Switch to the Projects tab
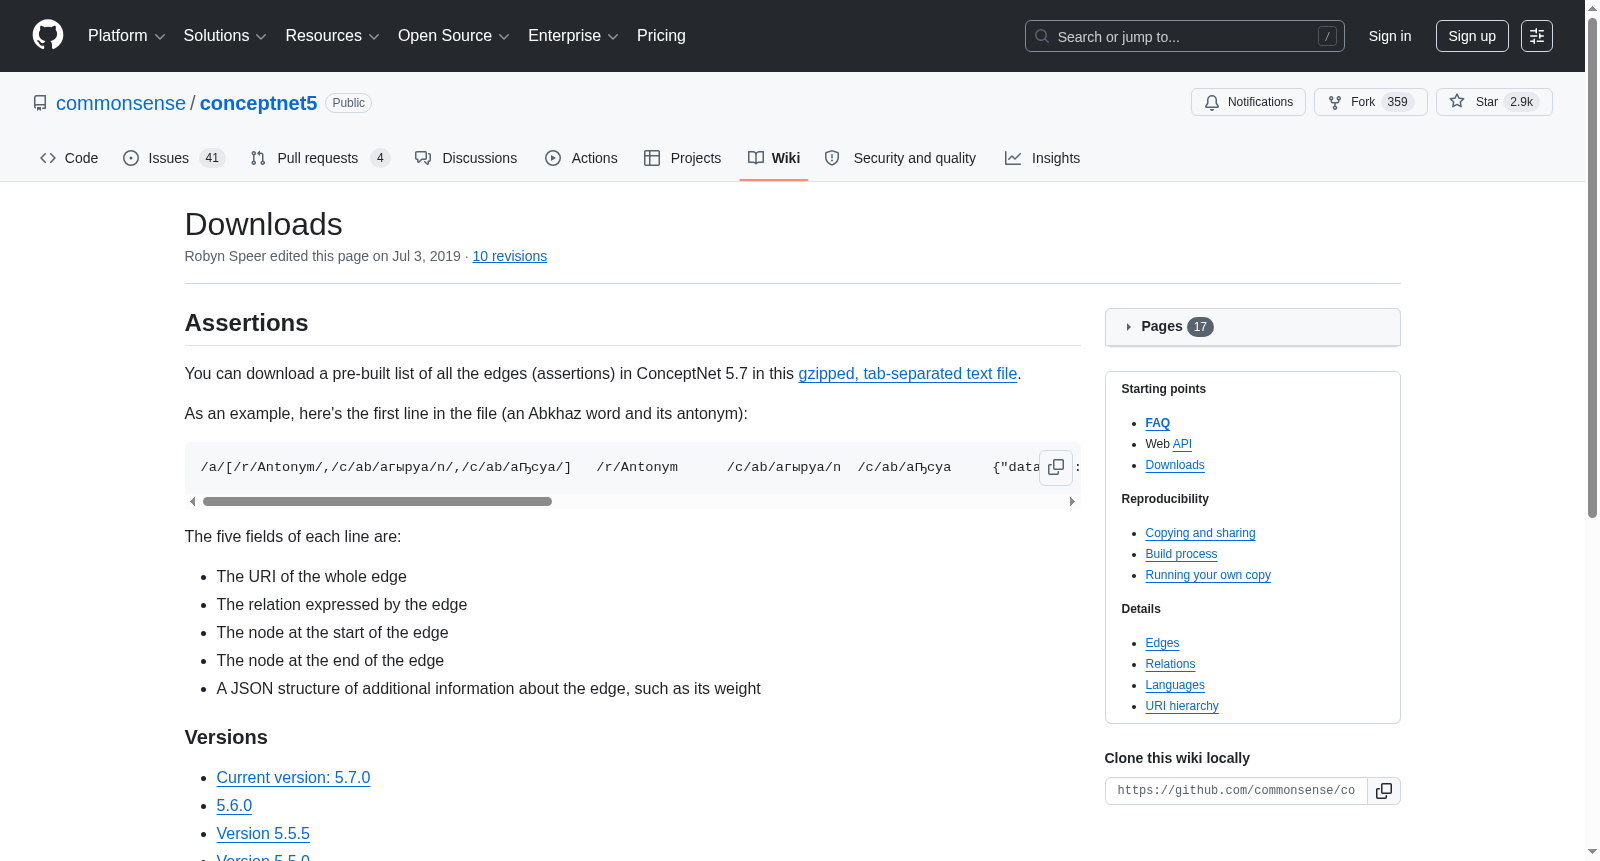Screen dimensions: 1600x861 [x=682, y=158]
